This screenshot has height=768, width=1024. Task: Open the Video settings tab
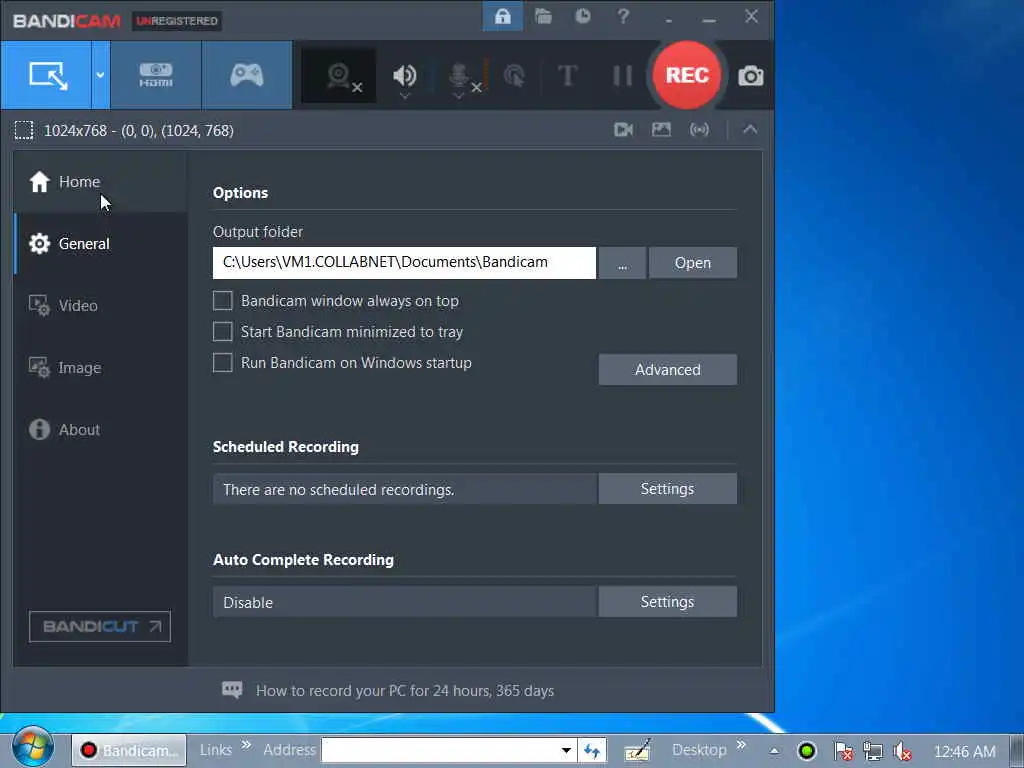click(x=101, y=306)
